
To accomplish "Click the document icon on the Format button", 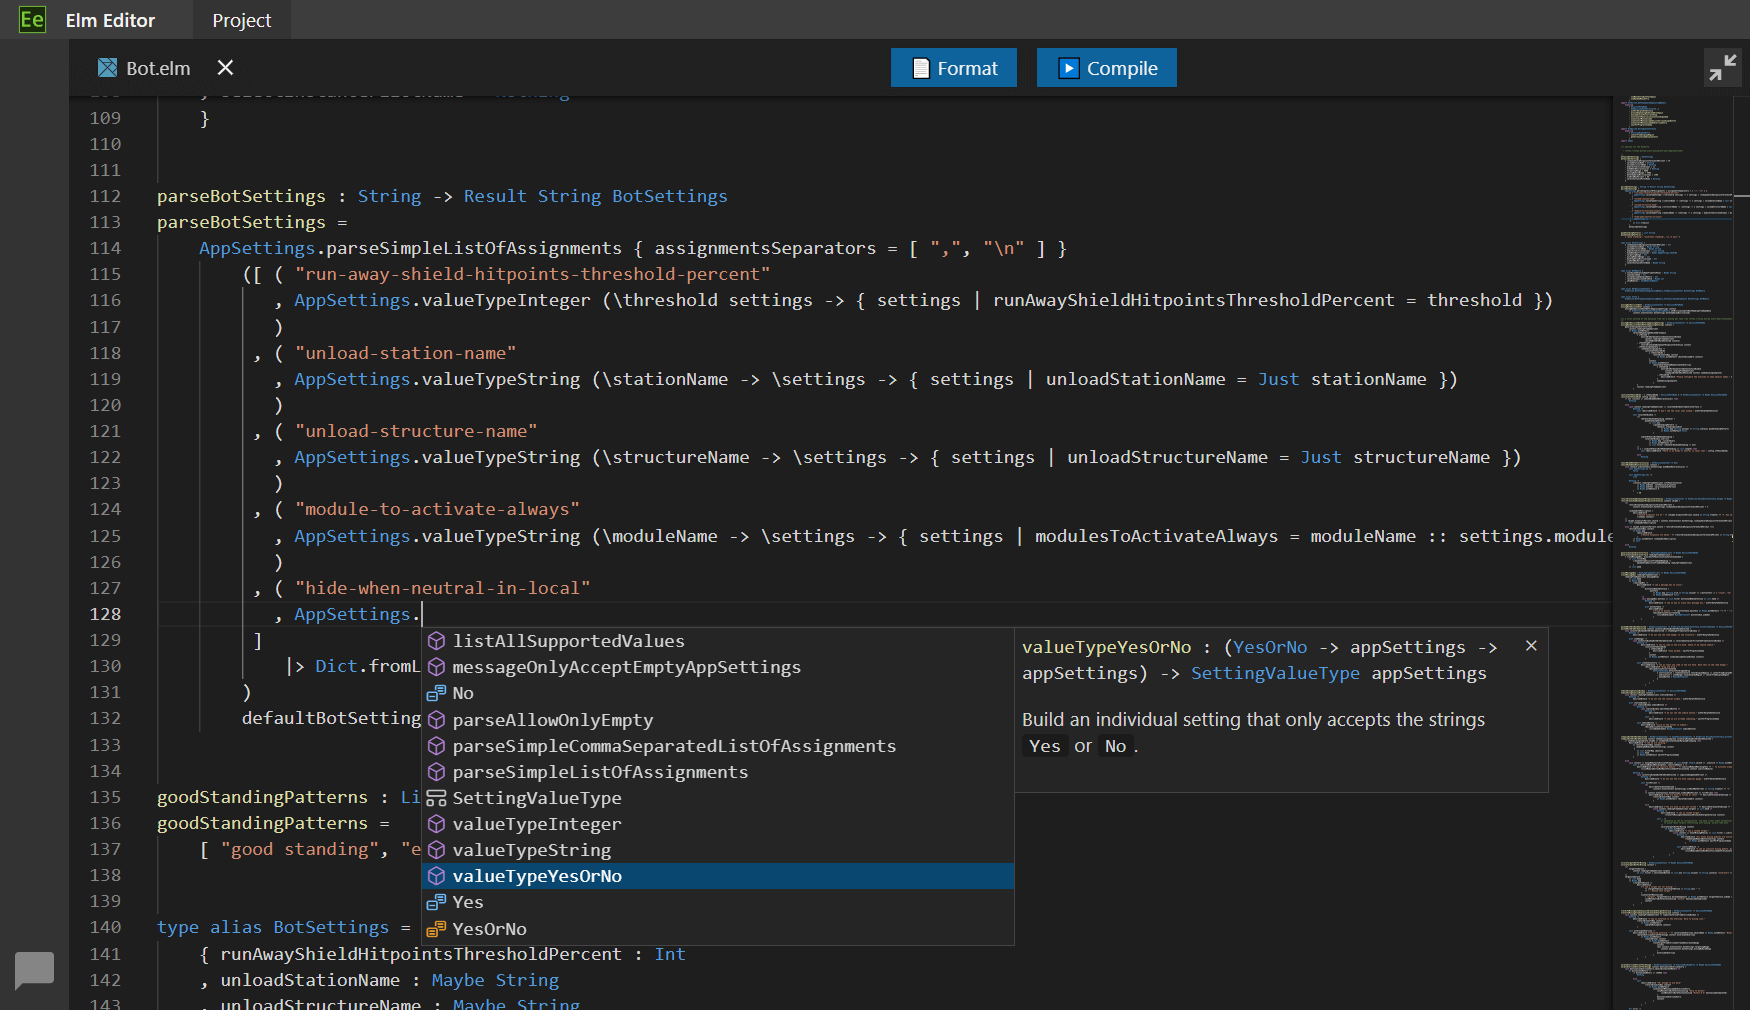I will point(921,67).
